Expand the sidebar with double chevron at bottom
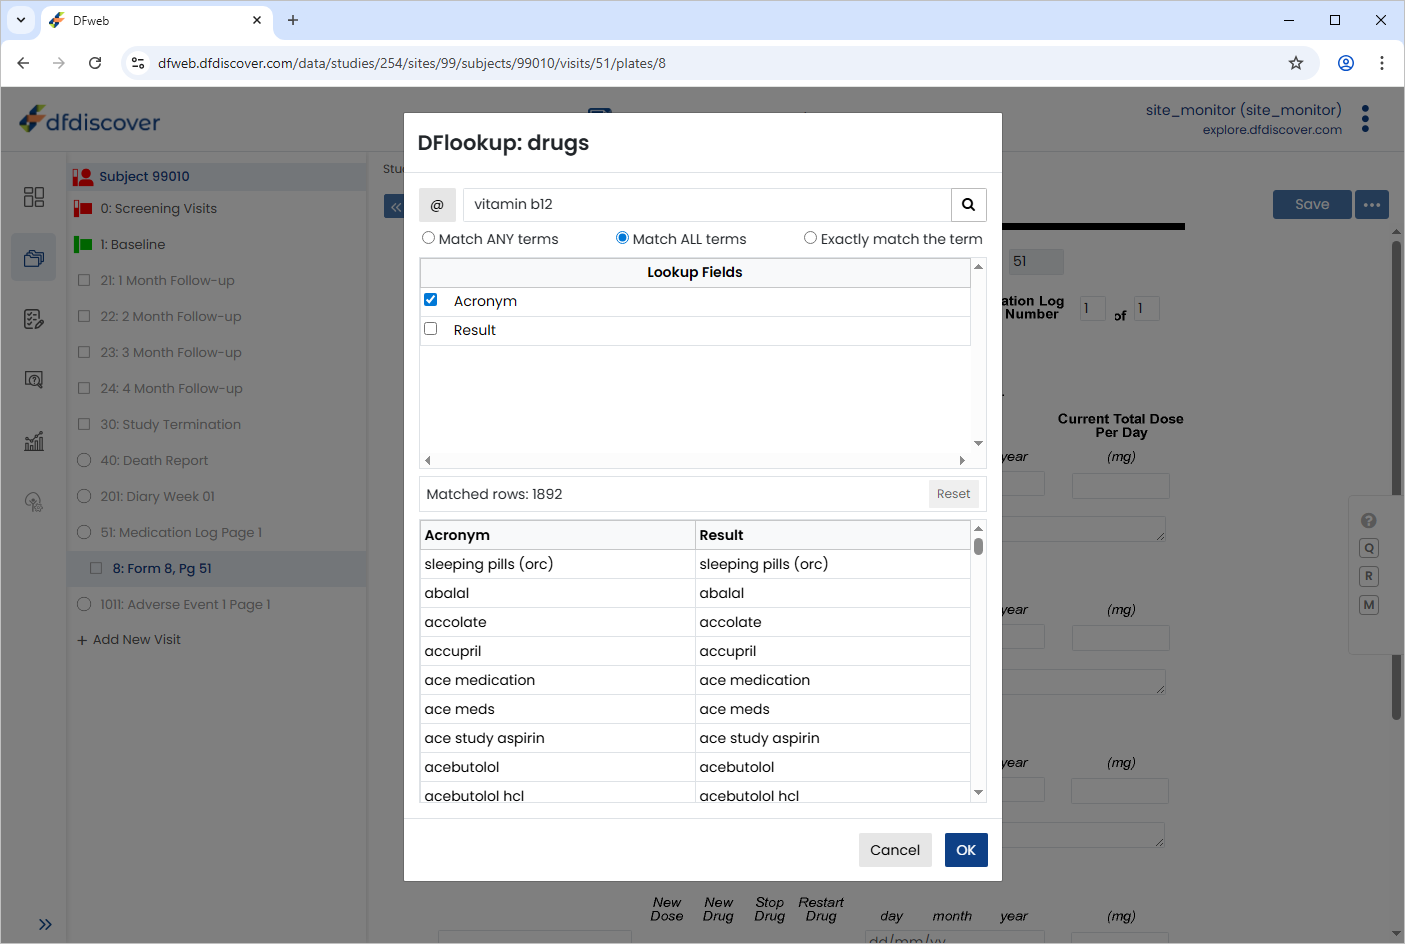1405x944 pixels. [x=45, y=924]
